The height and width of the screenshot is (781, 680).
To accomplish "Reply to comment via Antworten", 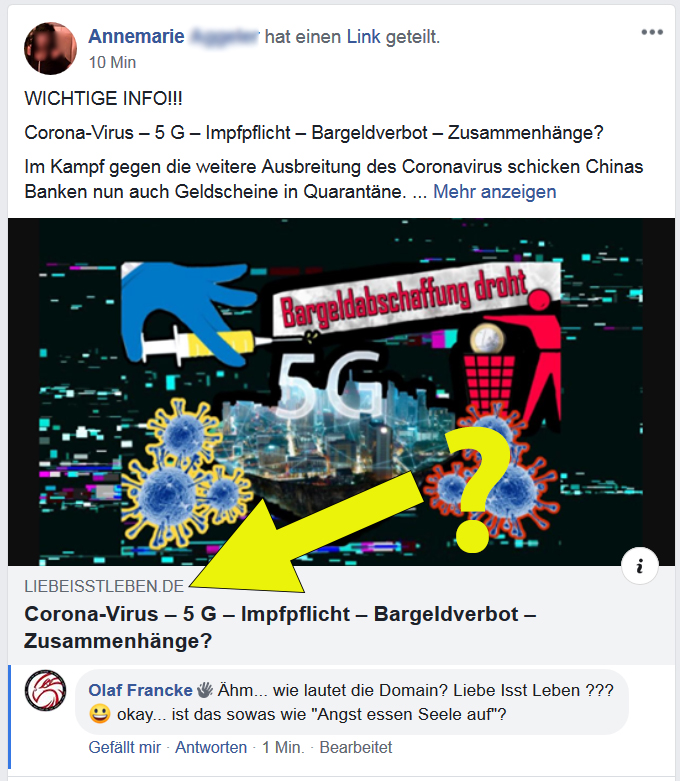I will pos(211,747).
